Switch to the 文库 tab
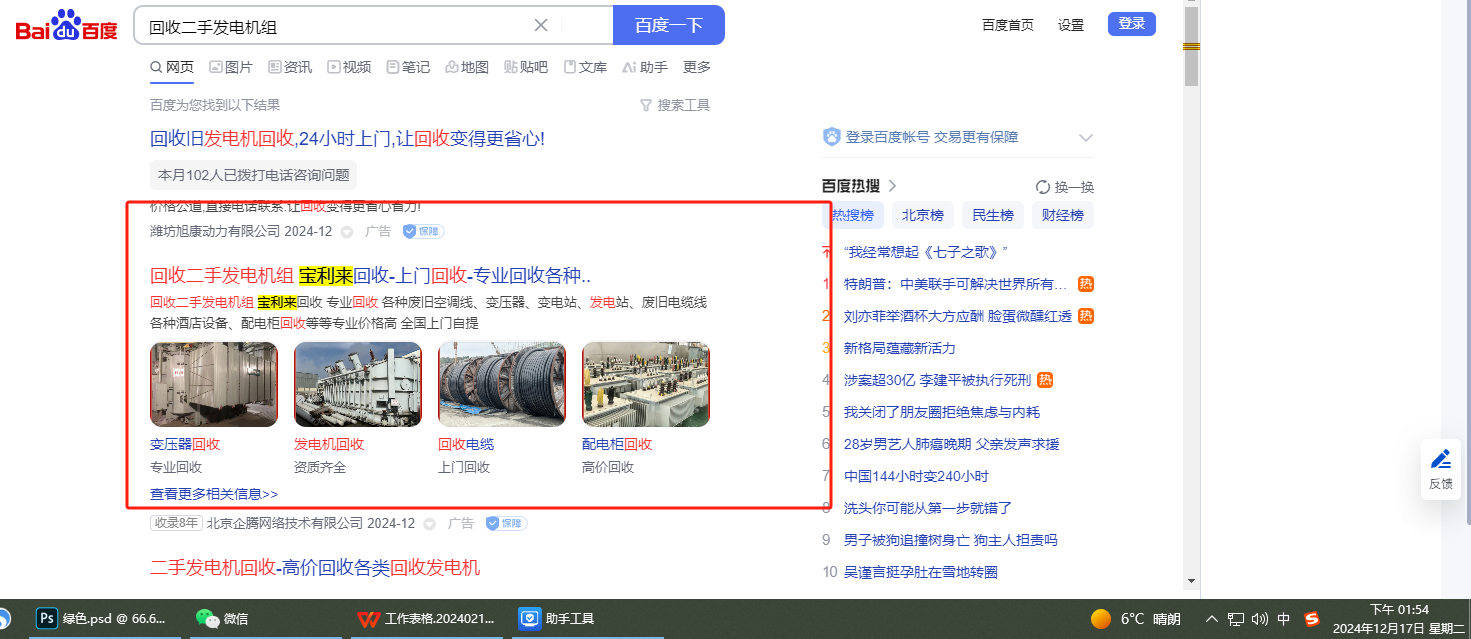This screenshot has width=1471, height=639. click(x=585, y=67)
